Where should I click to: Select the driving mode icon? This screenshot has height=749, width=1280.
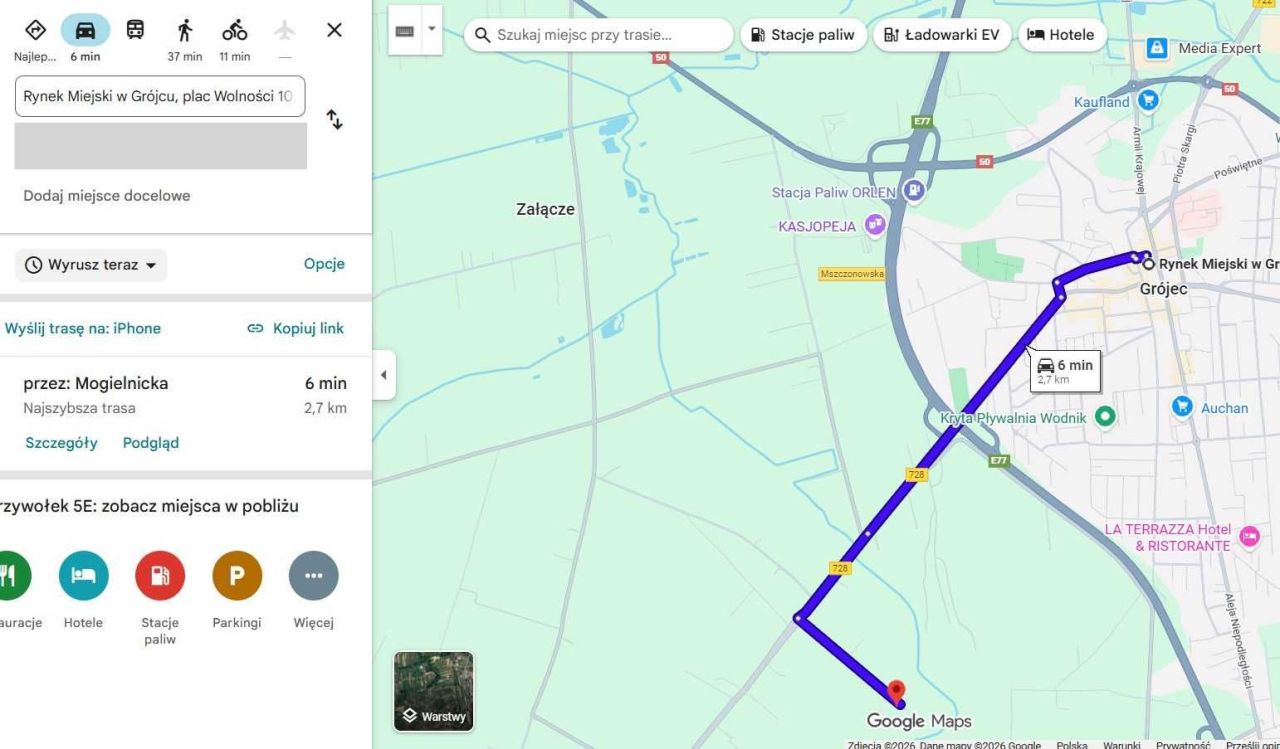point(85,30)
